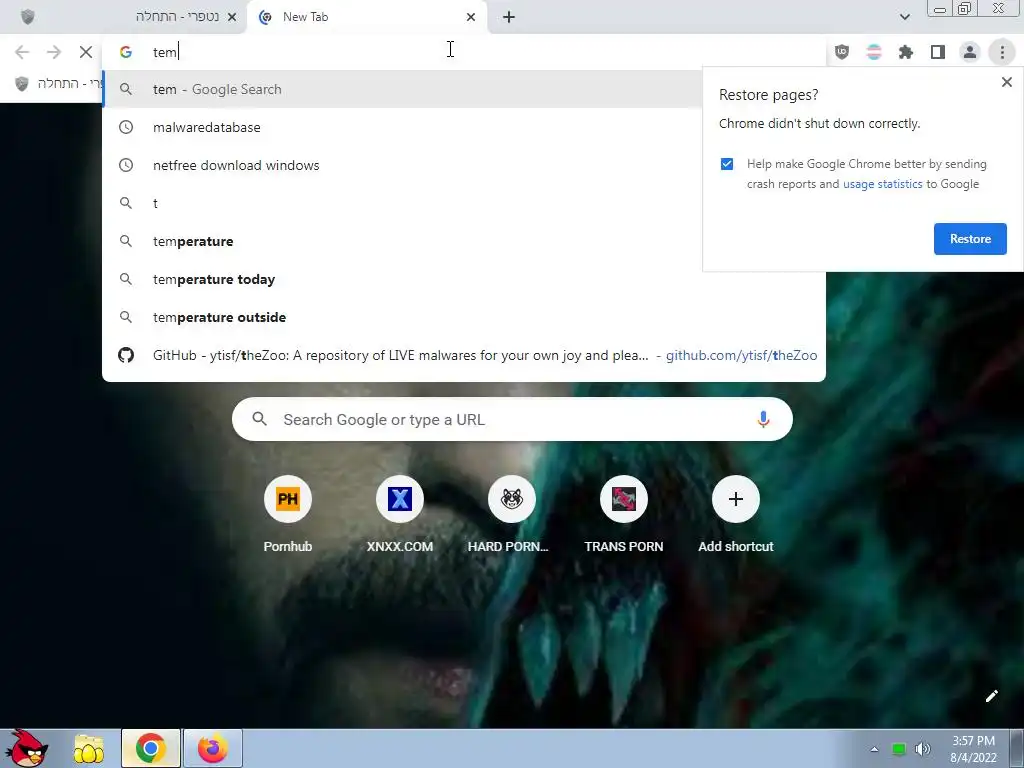
Task: Close the Restore pages popup
Action: pyautogui.click(x=1006, y=82)
